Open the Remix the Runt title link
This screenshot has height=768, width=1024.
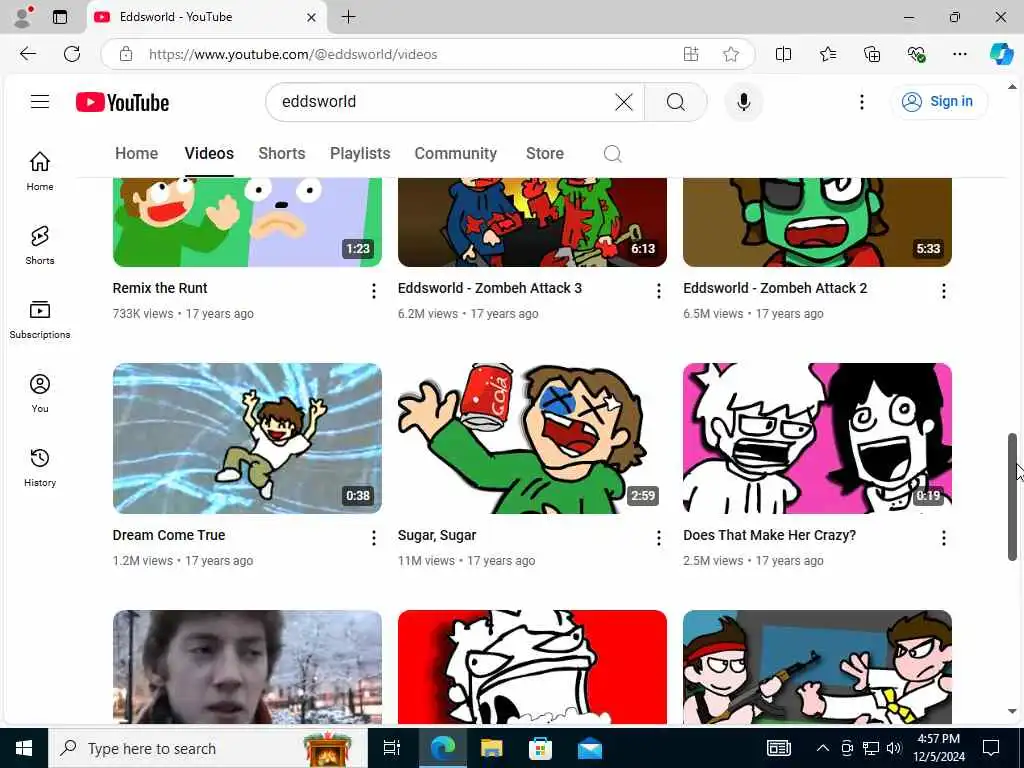pos(160,288)
